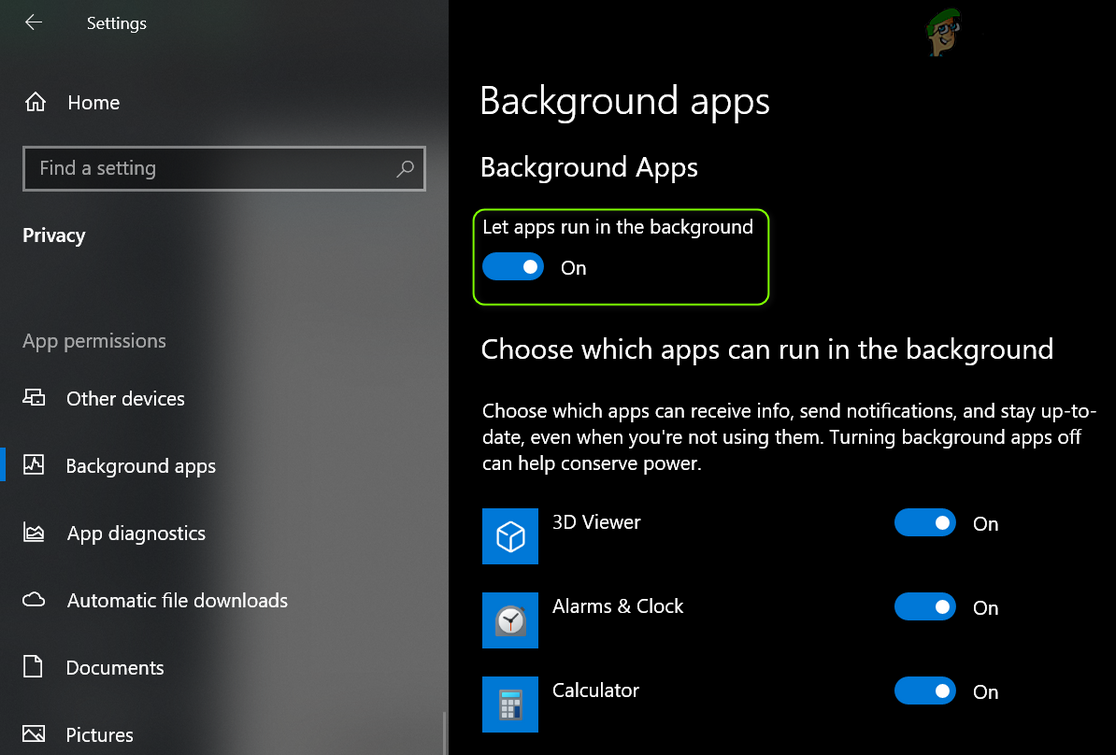Click the 3D Viewer app icon
Viewport: 1116px width, 755px height.
tap(510, 536)
